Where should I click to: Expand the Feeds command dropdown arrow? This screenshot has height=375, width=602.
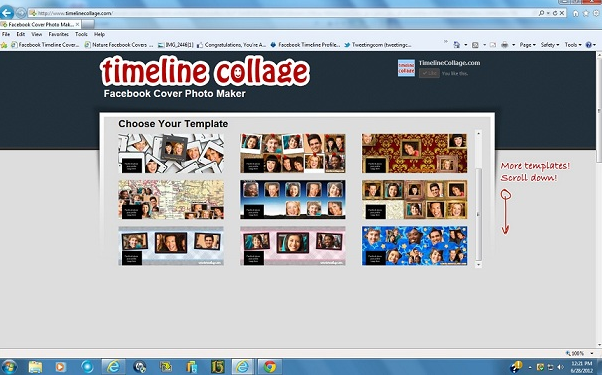coord(484,45)
